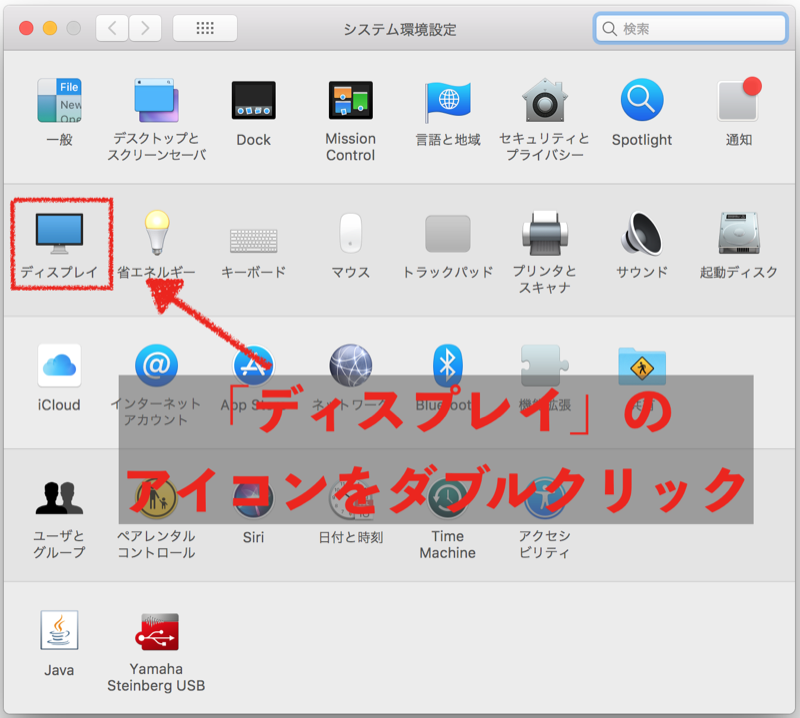The image size is (800, 718).
Task: Open アクセシビリティ (Accessibility) preferences
Action: (x=545, y=498)
